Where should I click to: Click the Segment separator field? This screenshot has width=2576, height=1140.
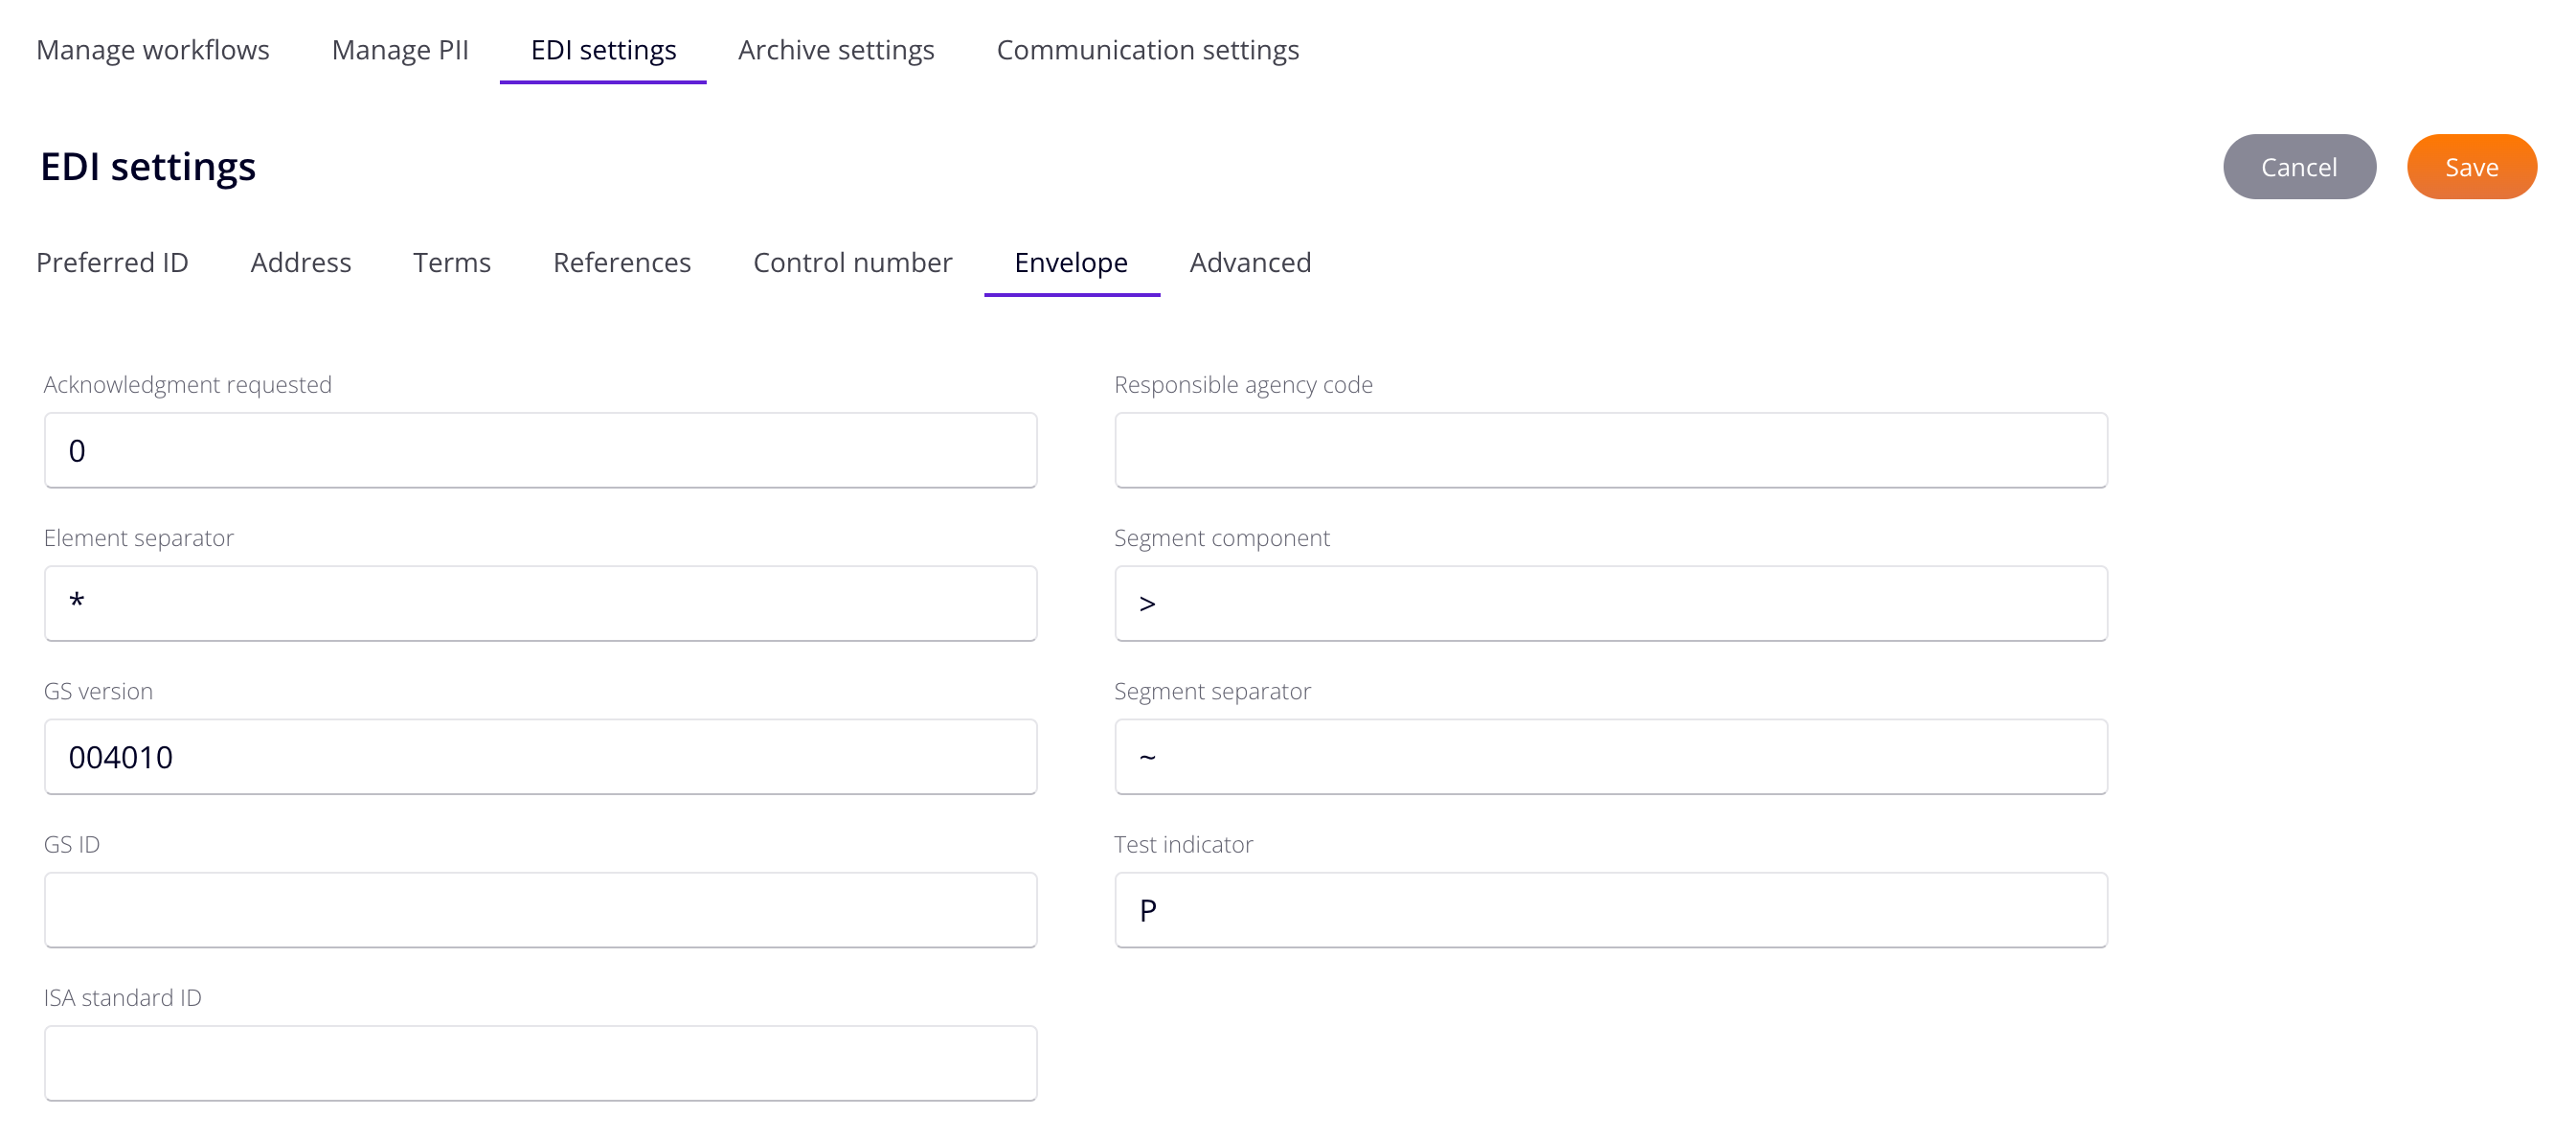[x=1611, y=757]
